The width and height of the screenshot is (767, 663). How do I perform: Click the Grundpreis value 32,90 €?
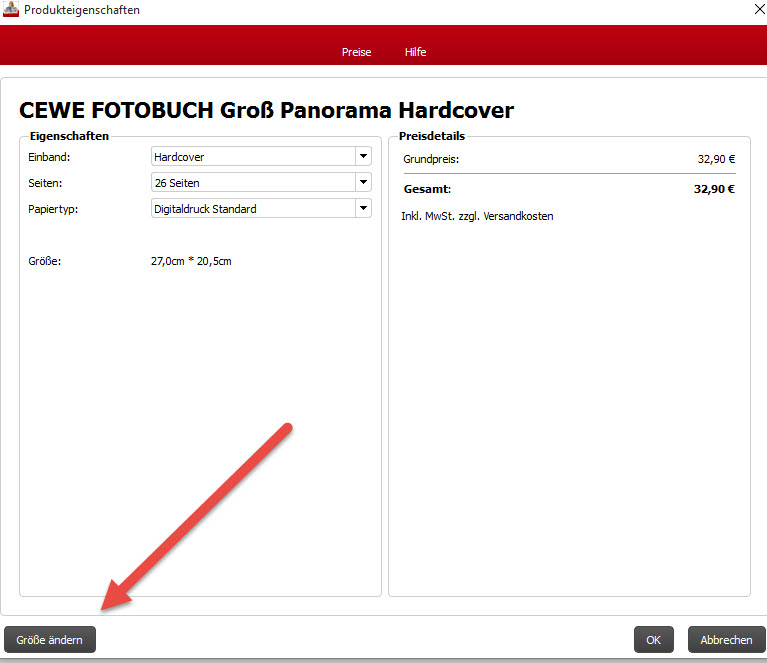(x=716, y=159)
